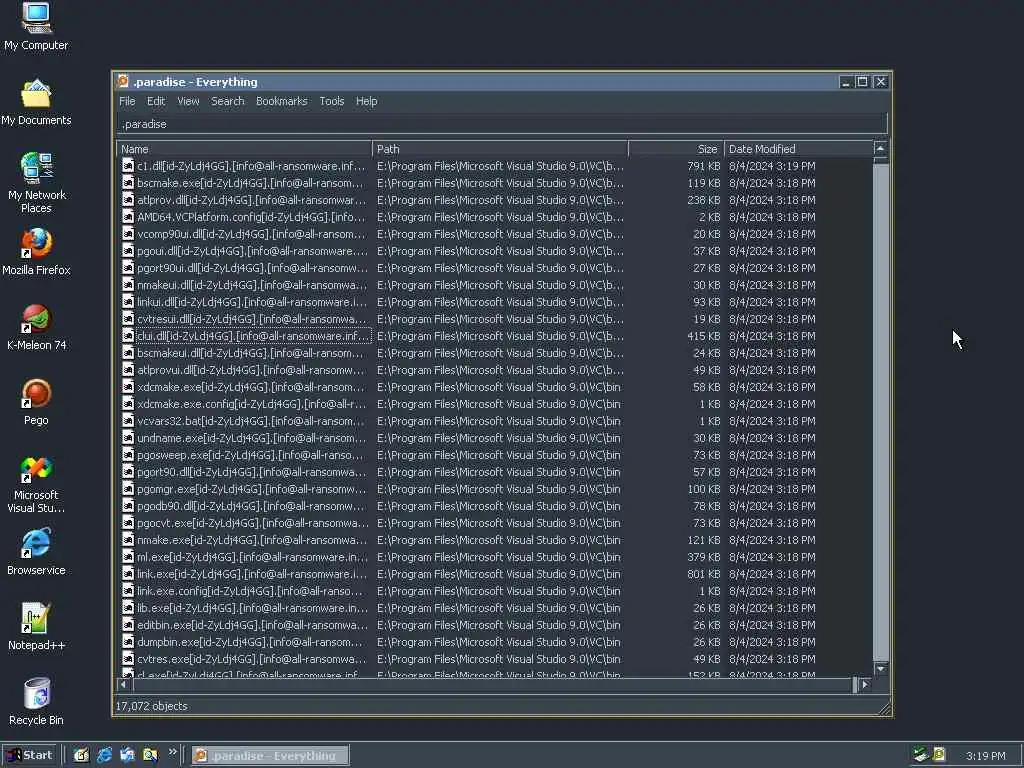1024x768 pixels.
Task: Click the file icon of pgoui.dll row
Action: click(128, 251)
